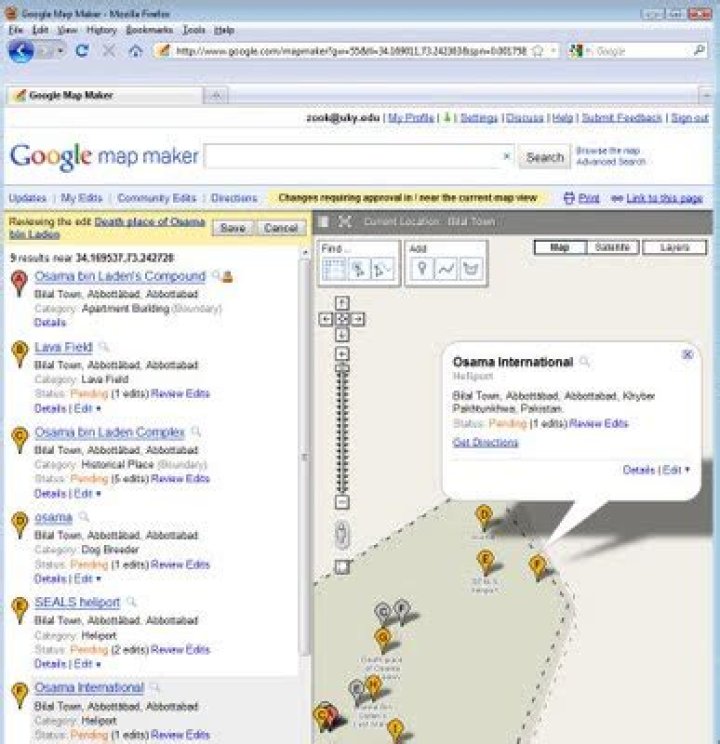Click the Sign out link

point(690,118)
